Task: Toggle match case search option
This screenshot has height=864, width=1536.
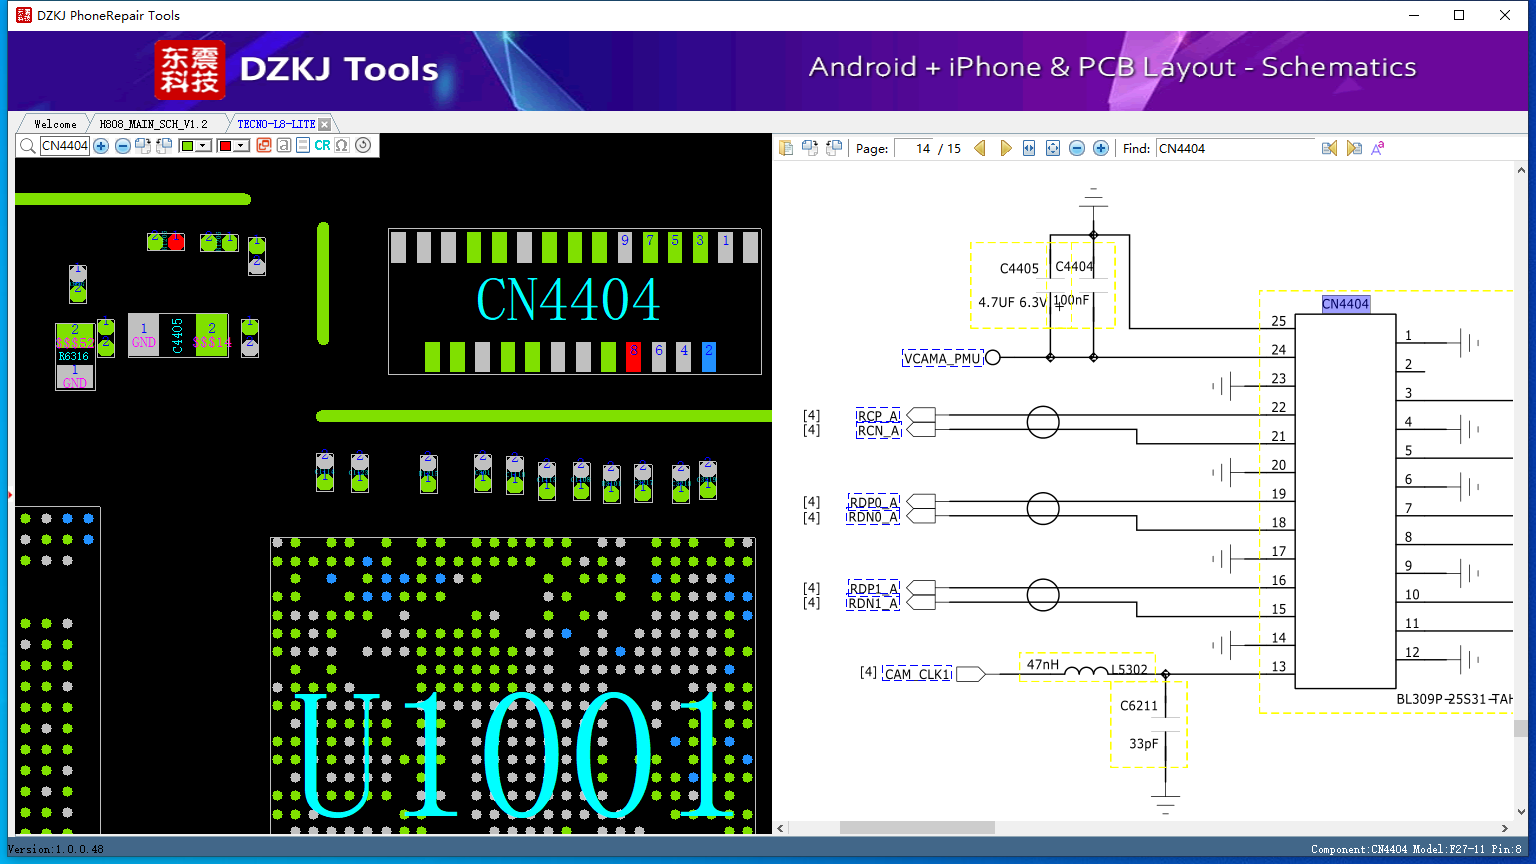Action: (1378, 148)
